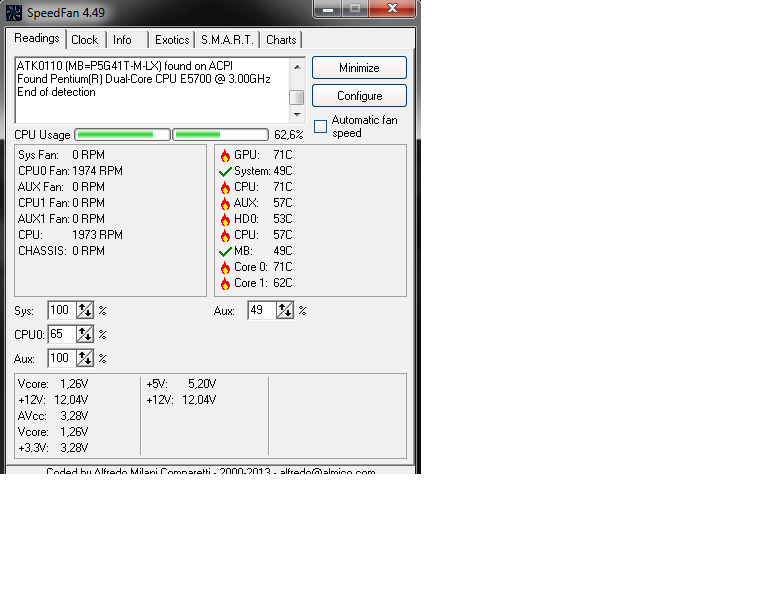Click the SpeedFan app icon in title bar
Viewport: 768px width, 614px height.
14,12
